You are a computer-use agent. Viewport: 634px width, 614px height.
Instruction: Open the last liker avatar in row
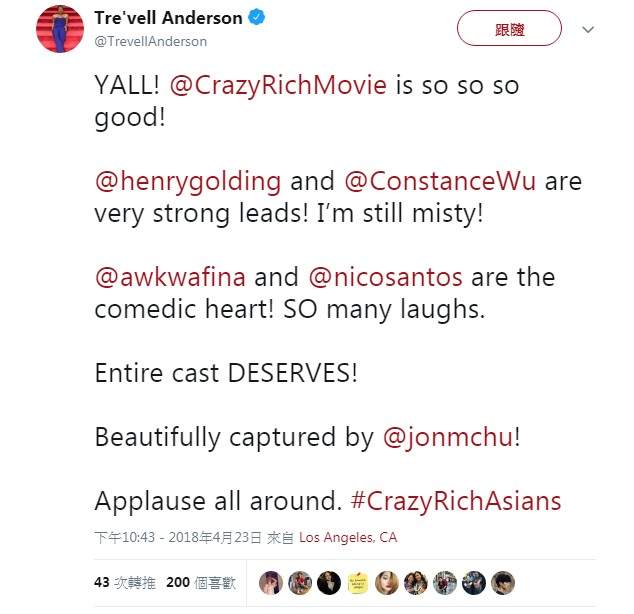tap(503, 582)
